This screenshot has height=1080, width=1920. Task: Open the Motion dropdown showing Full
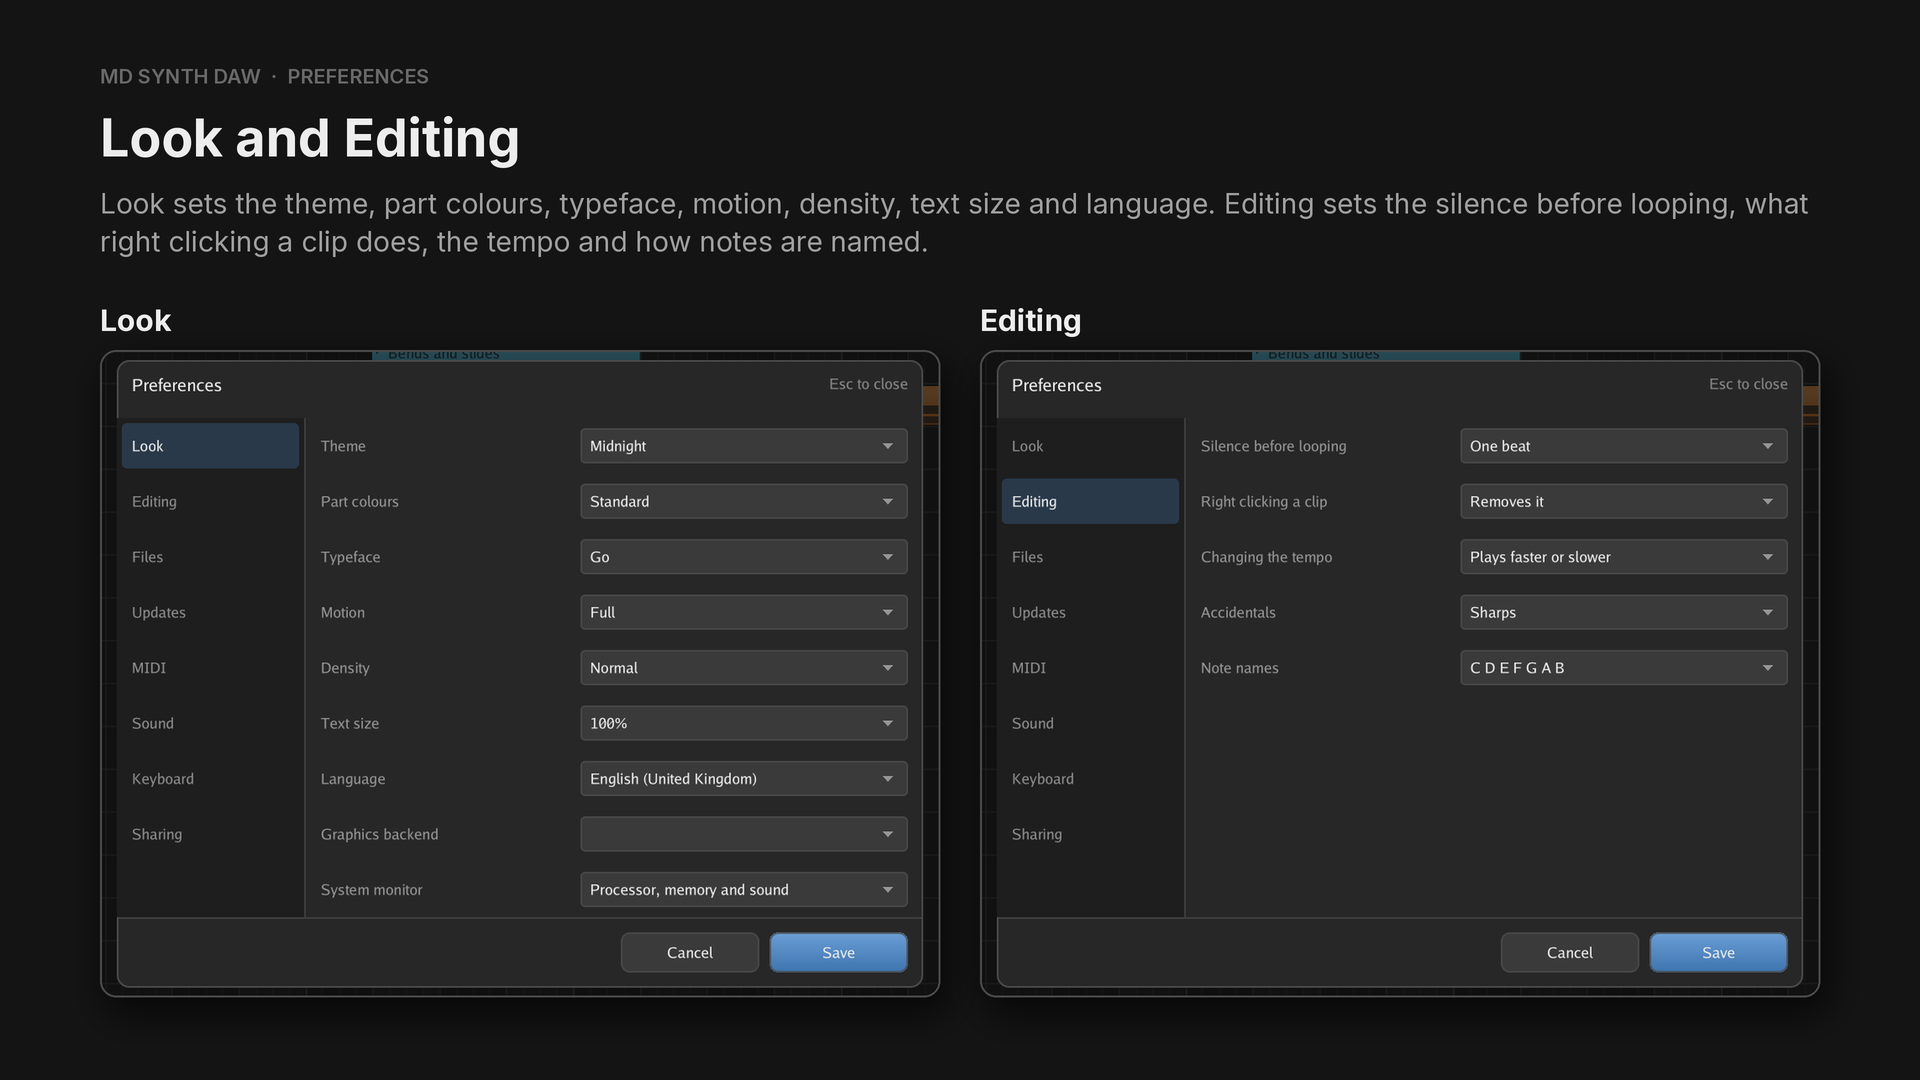tap(743, 612)
